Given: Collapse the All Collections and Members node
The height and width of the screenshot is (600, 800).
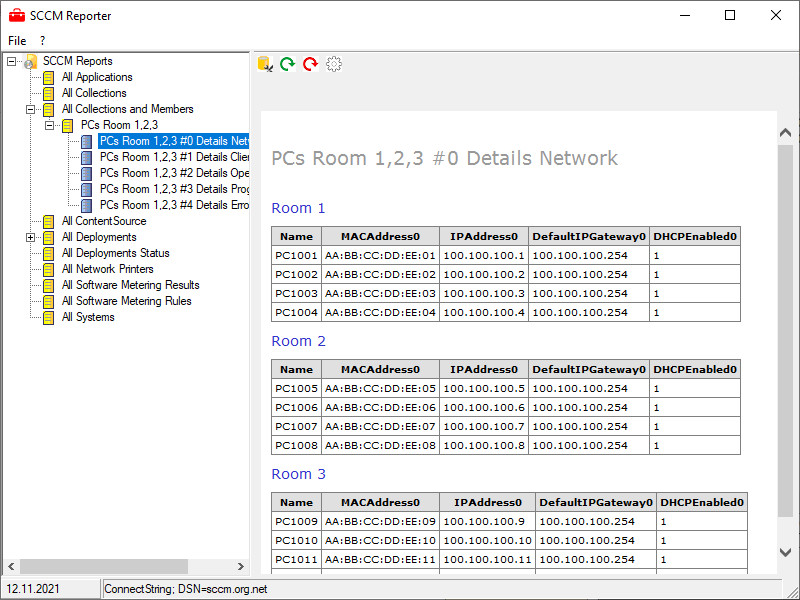Looking at the screenshot, I should coord(31,109).
